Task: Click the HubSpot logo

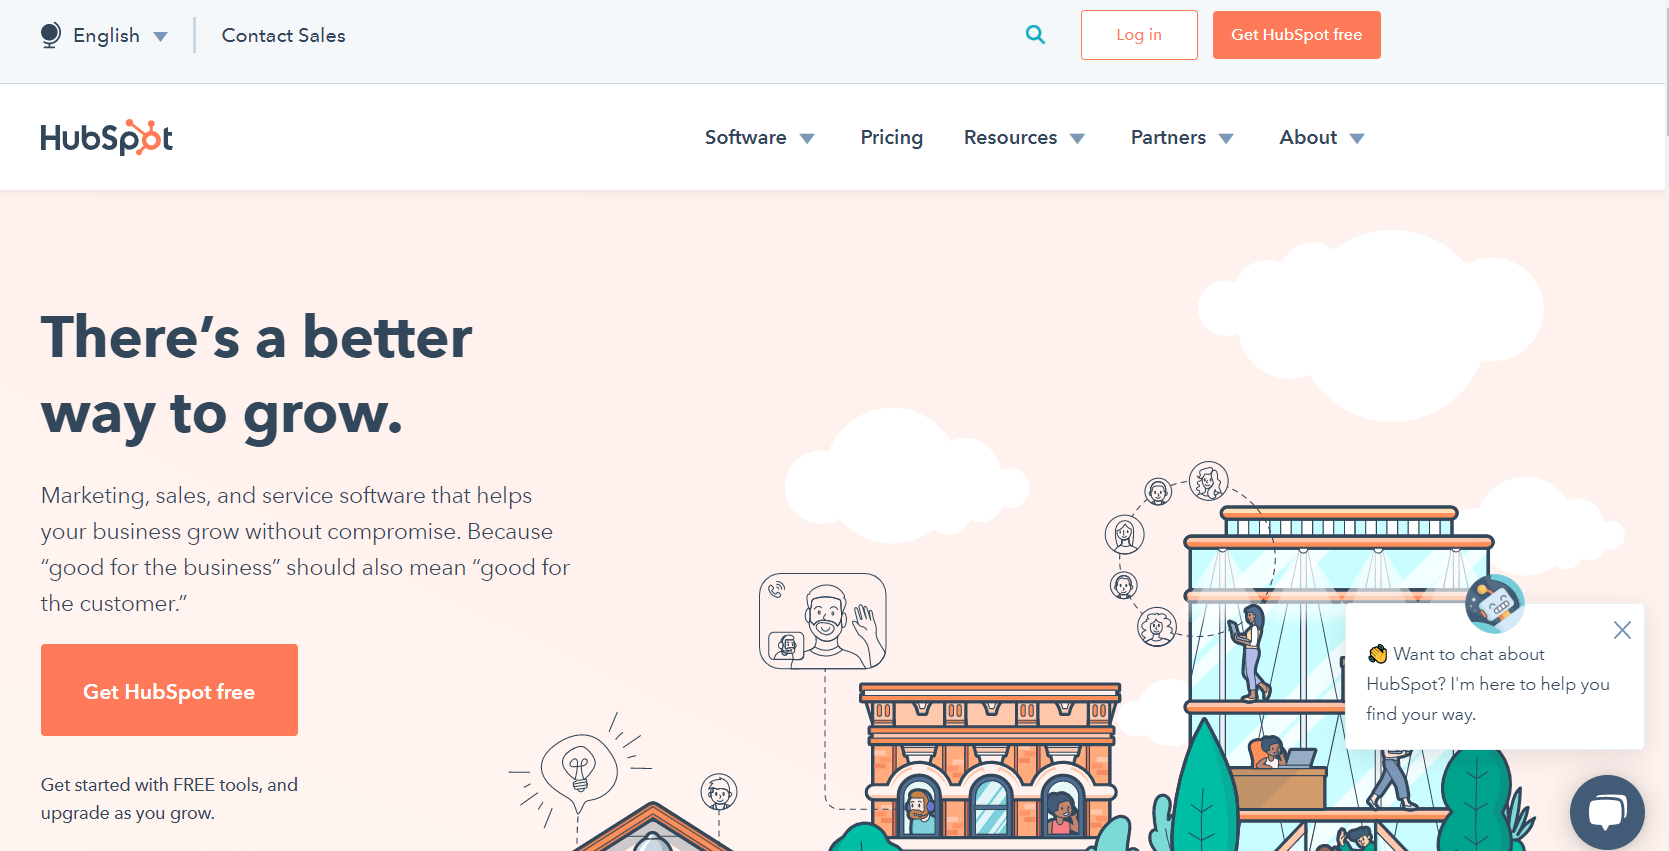Action: click(106, 137)
